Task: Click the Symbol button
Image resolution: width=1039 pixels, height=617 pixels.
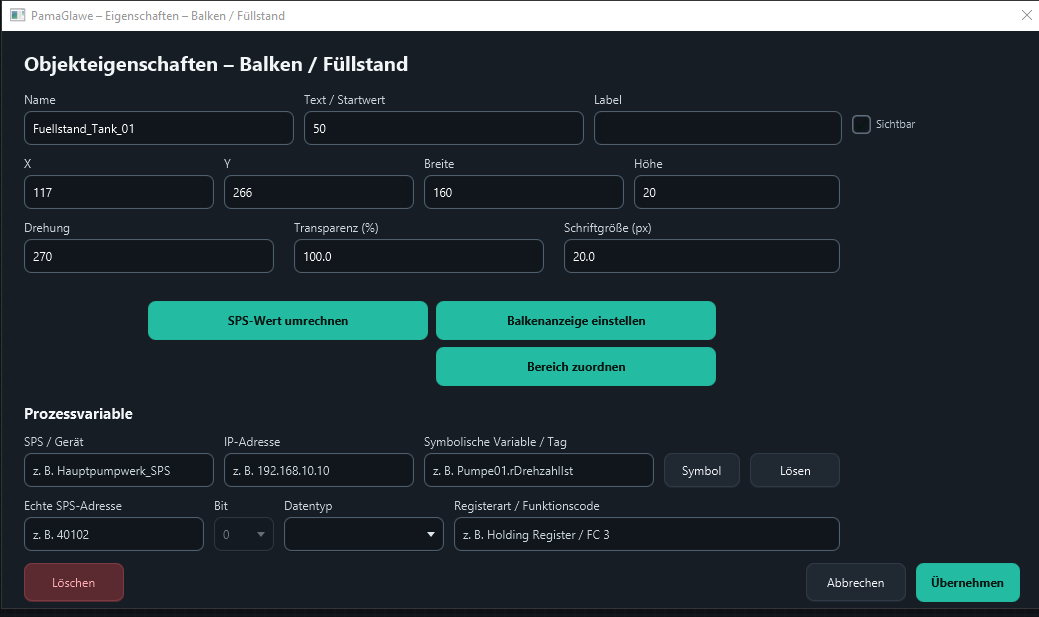Action: point(702,471)
